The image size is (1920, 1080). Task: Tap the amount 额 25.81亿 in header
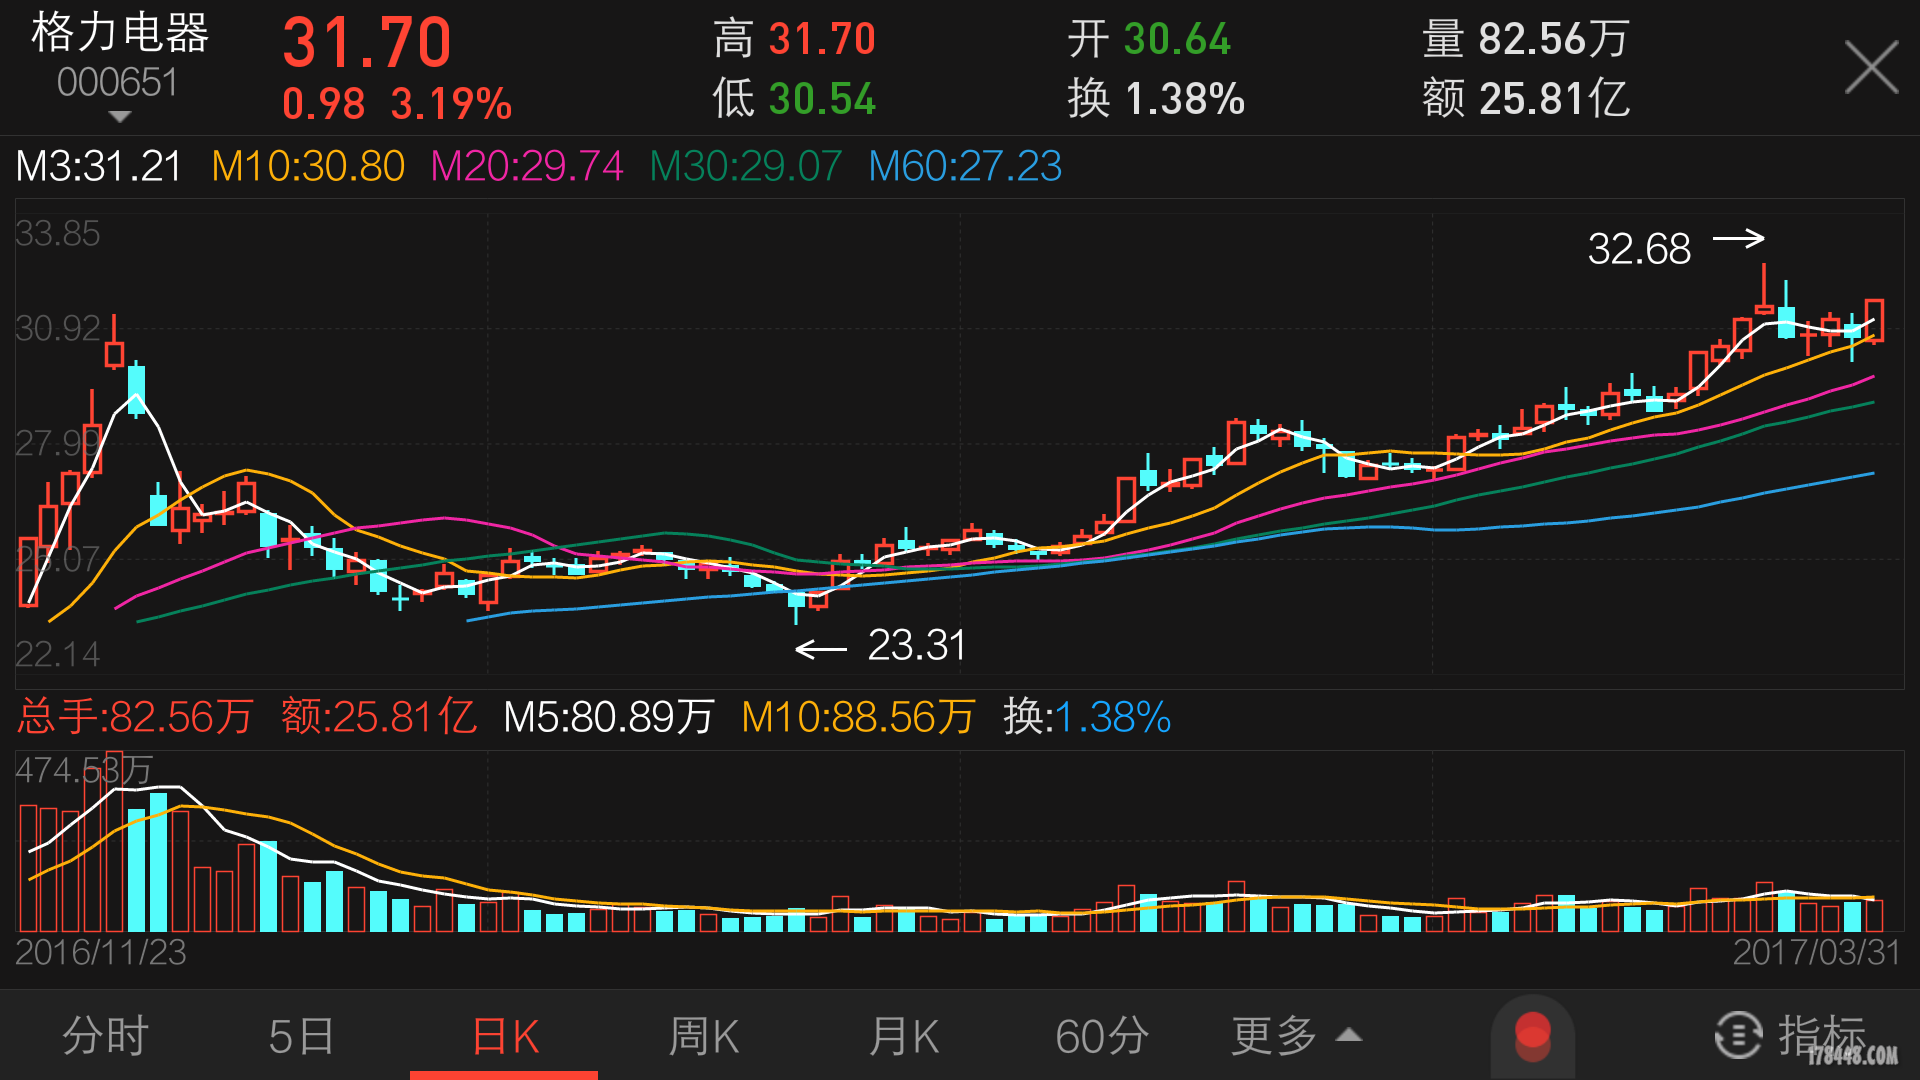point(1526,99)
